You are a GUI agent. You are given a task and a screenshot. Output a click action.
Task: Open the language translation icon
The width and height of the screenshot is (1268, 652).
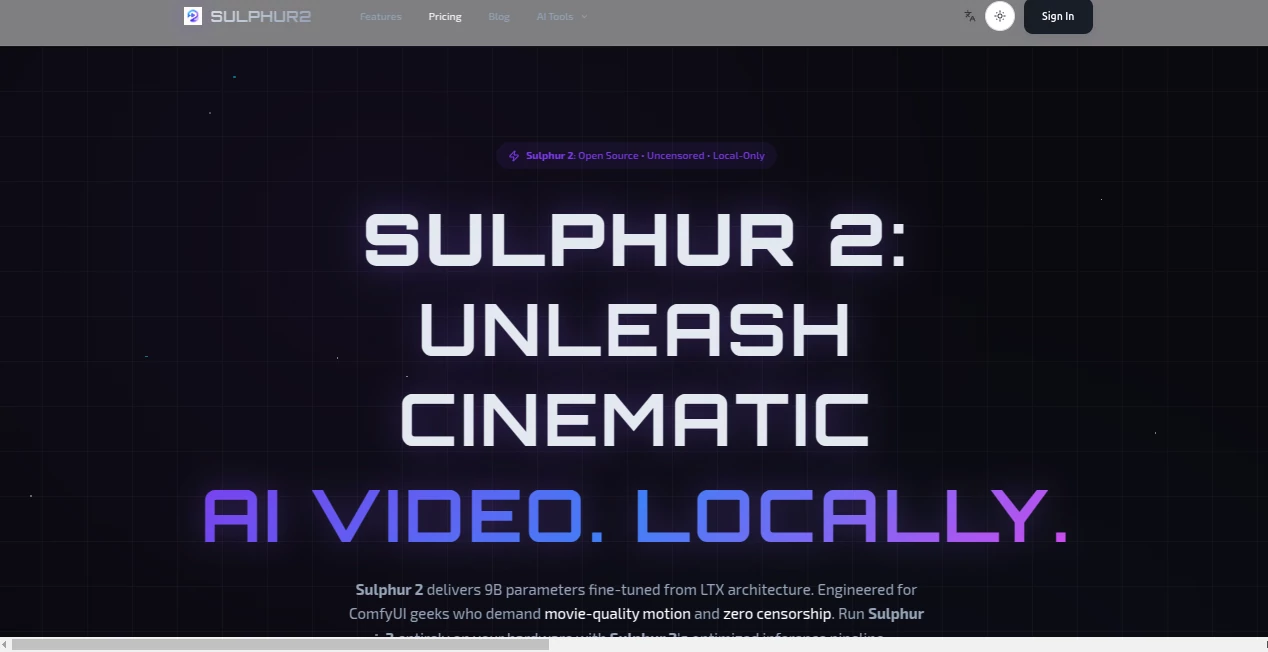(x=969, y=16)
